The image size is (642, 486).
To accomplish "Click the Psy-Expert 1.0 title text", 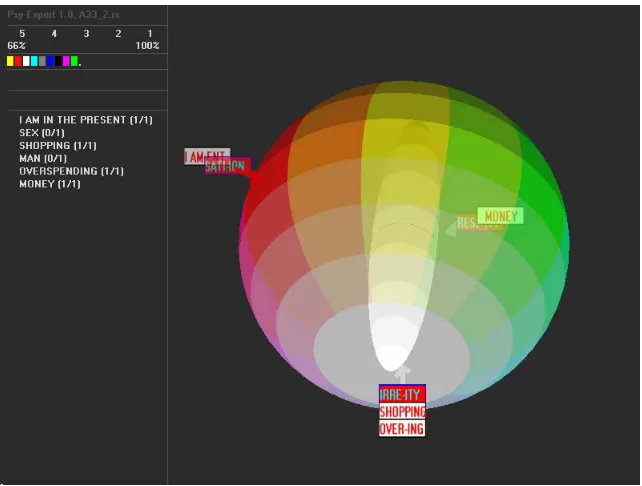I will coord(63,15).
